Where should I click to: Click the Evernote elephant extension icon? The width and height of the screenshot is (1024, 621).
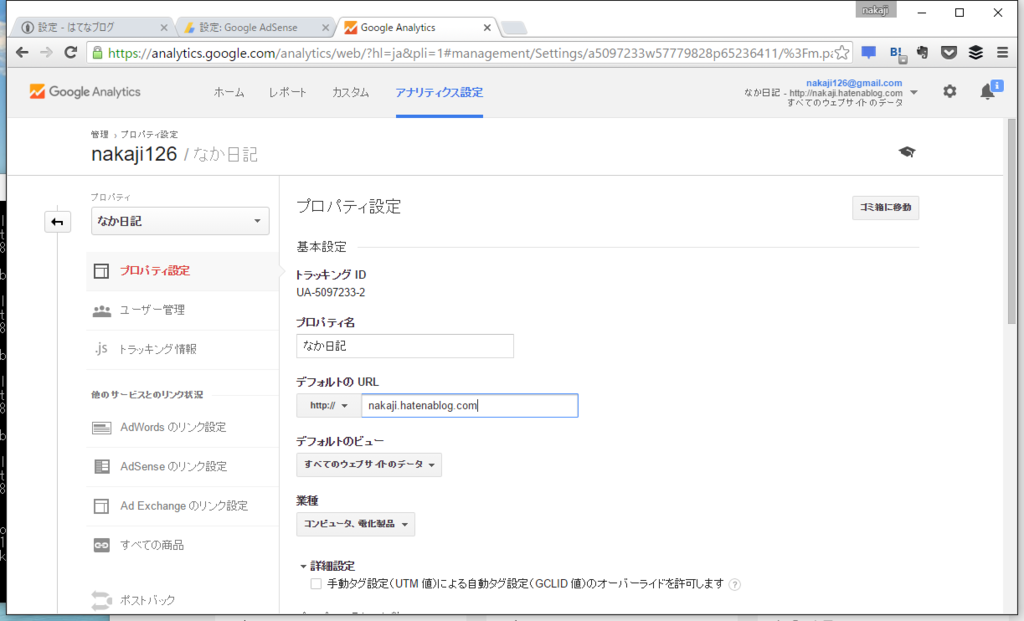(x=923, y=53)
